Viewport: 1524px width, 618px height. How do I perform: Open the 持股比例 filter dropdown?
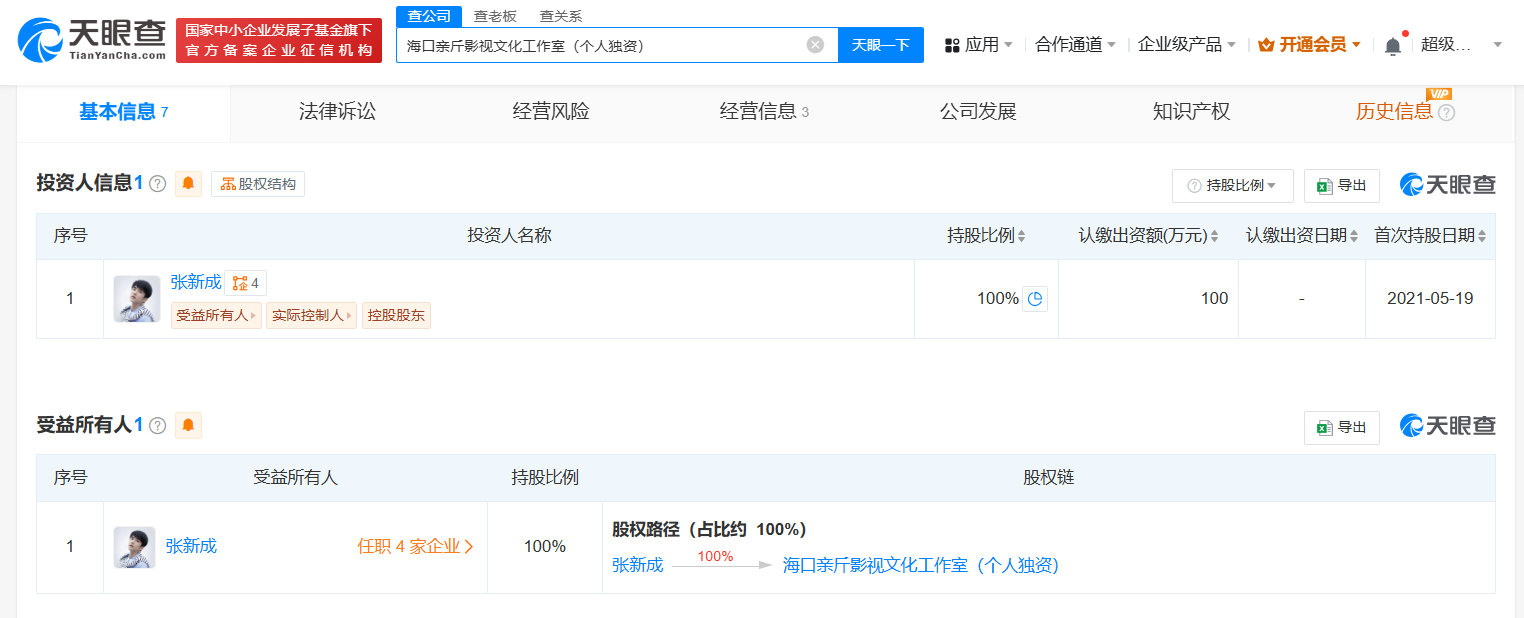[x=1232, y=186]
